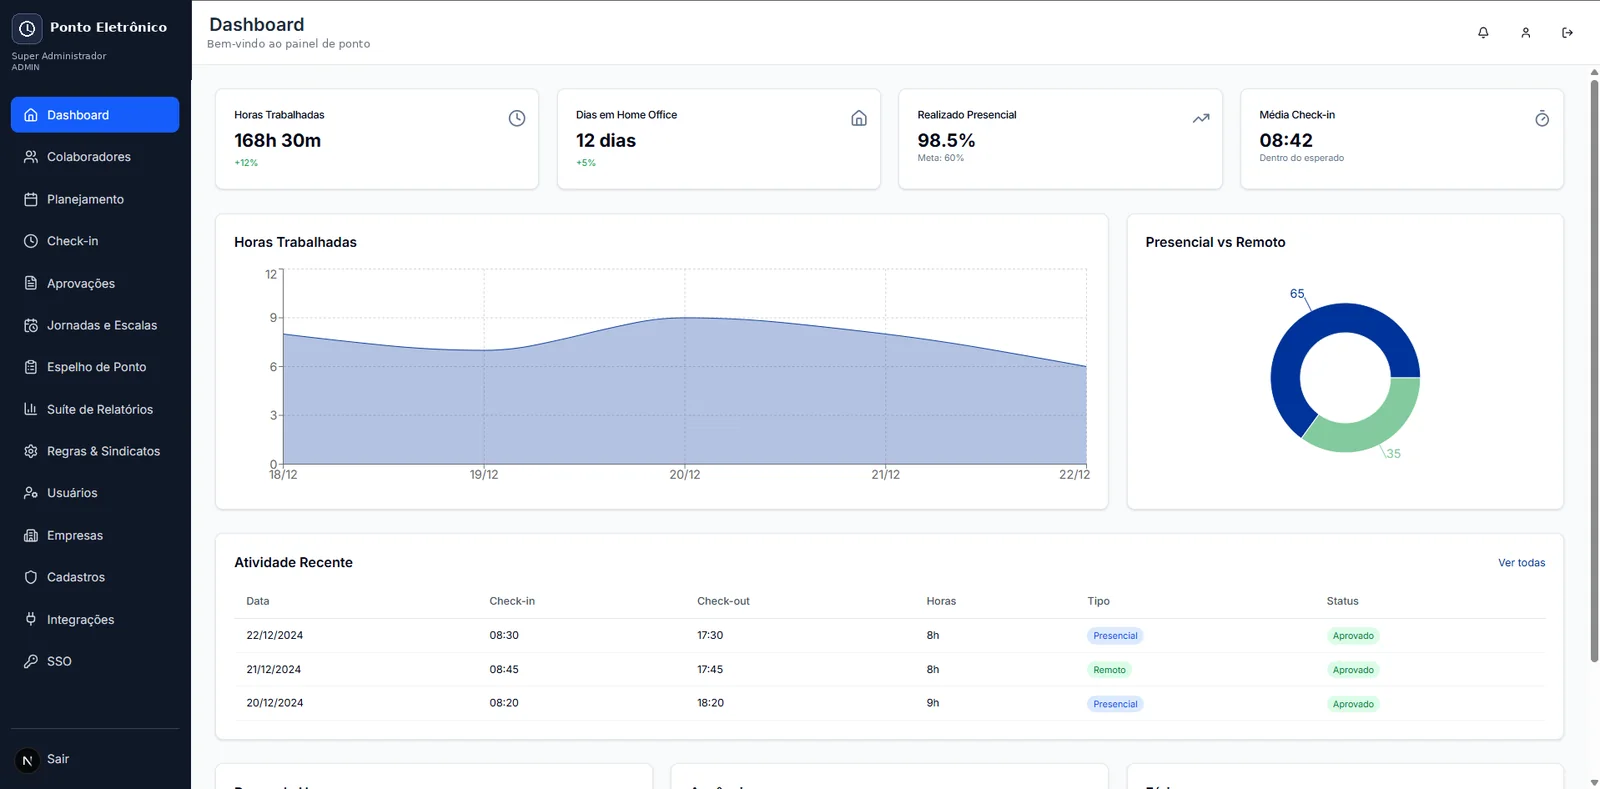The height and width of the screenshot is (789, 1600).
Task: Click the house icon on Home Office card
Action: (x=859, y=118)
